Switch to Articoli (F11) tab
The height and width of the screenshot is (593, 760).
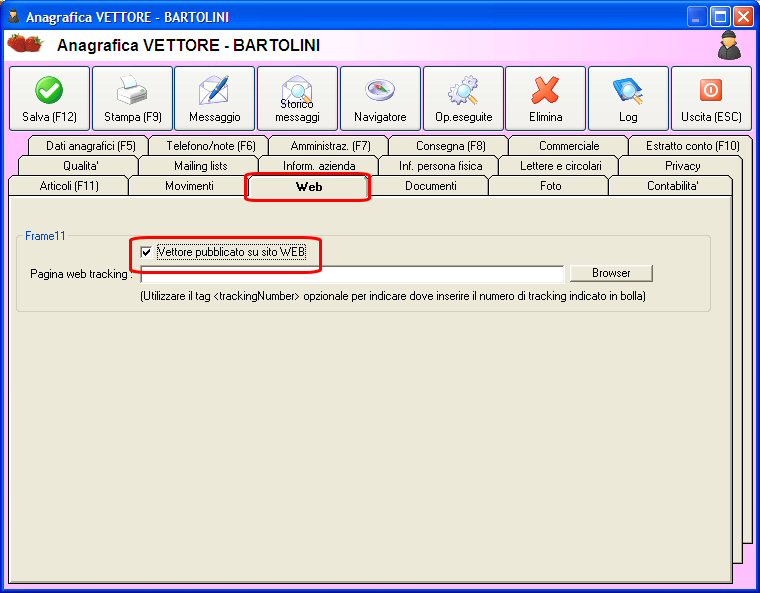pyautogui.click(x=69, y=186)
